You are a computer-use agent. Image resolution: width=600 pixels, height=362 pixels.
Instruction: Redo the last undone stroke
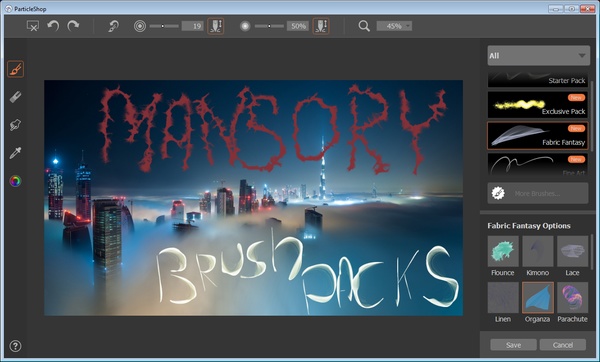click(73, 26)
